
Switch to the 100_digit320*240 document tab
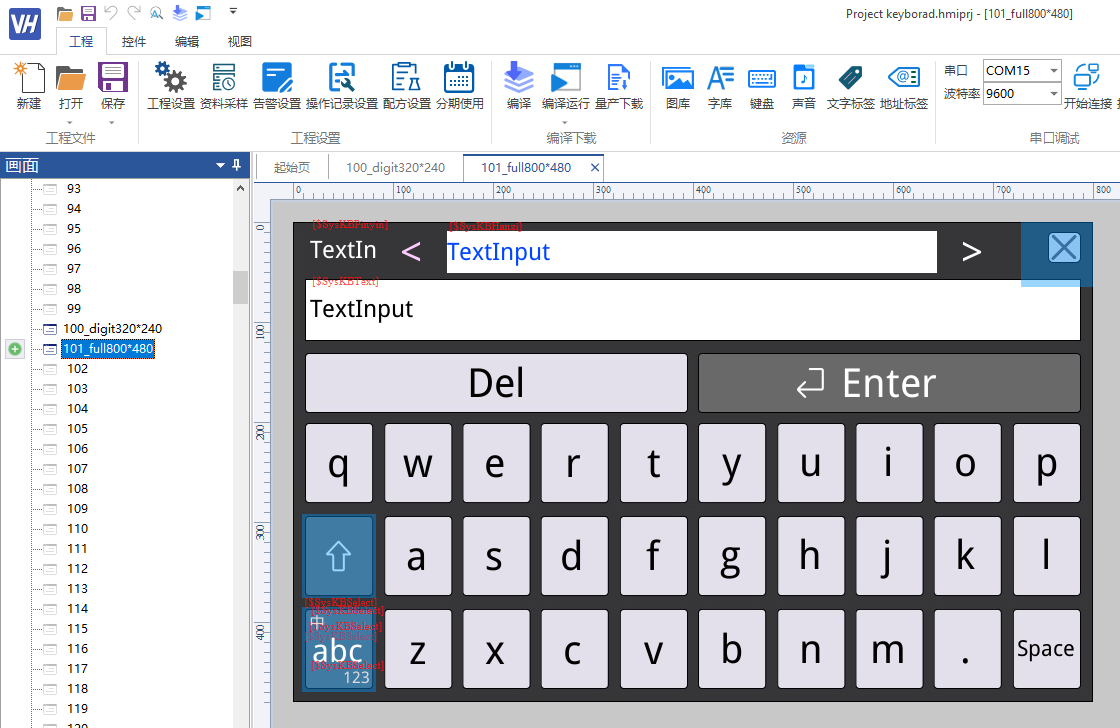coord(395,167)
